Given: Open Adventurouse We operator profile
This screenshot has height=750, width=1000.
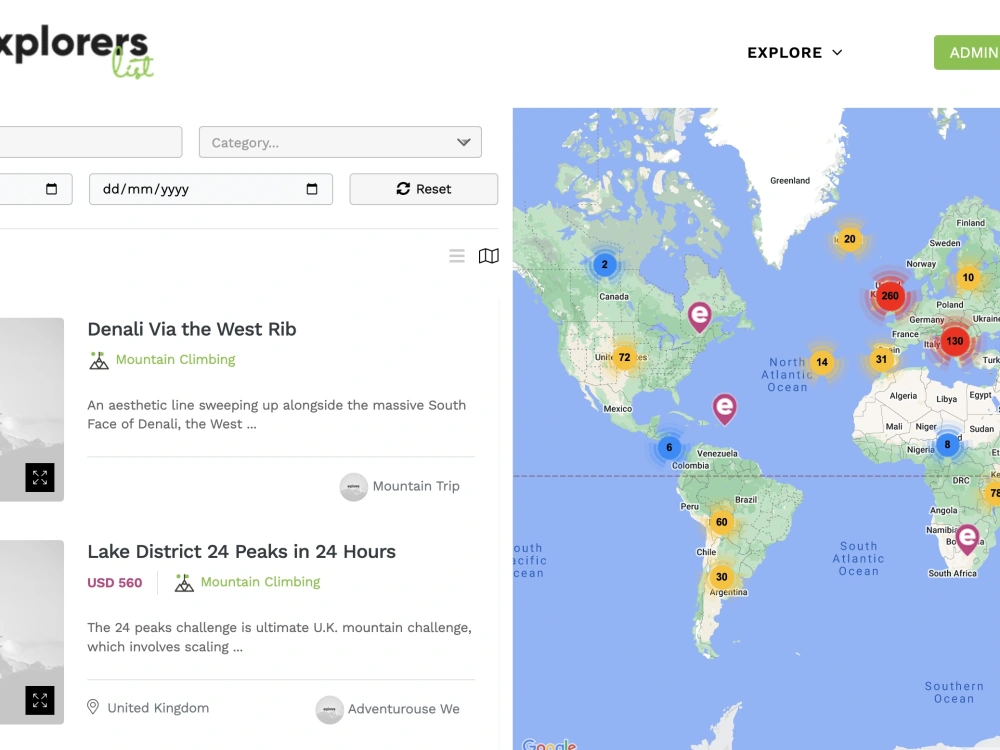Looking at the screenshot, I should coord(403,709).
